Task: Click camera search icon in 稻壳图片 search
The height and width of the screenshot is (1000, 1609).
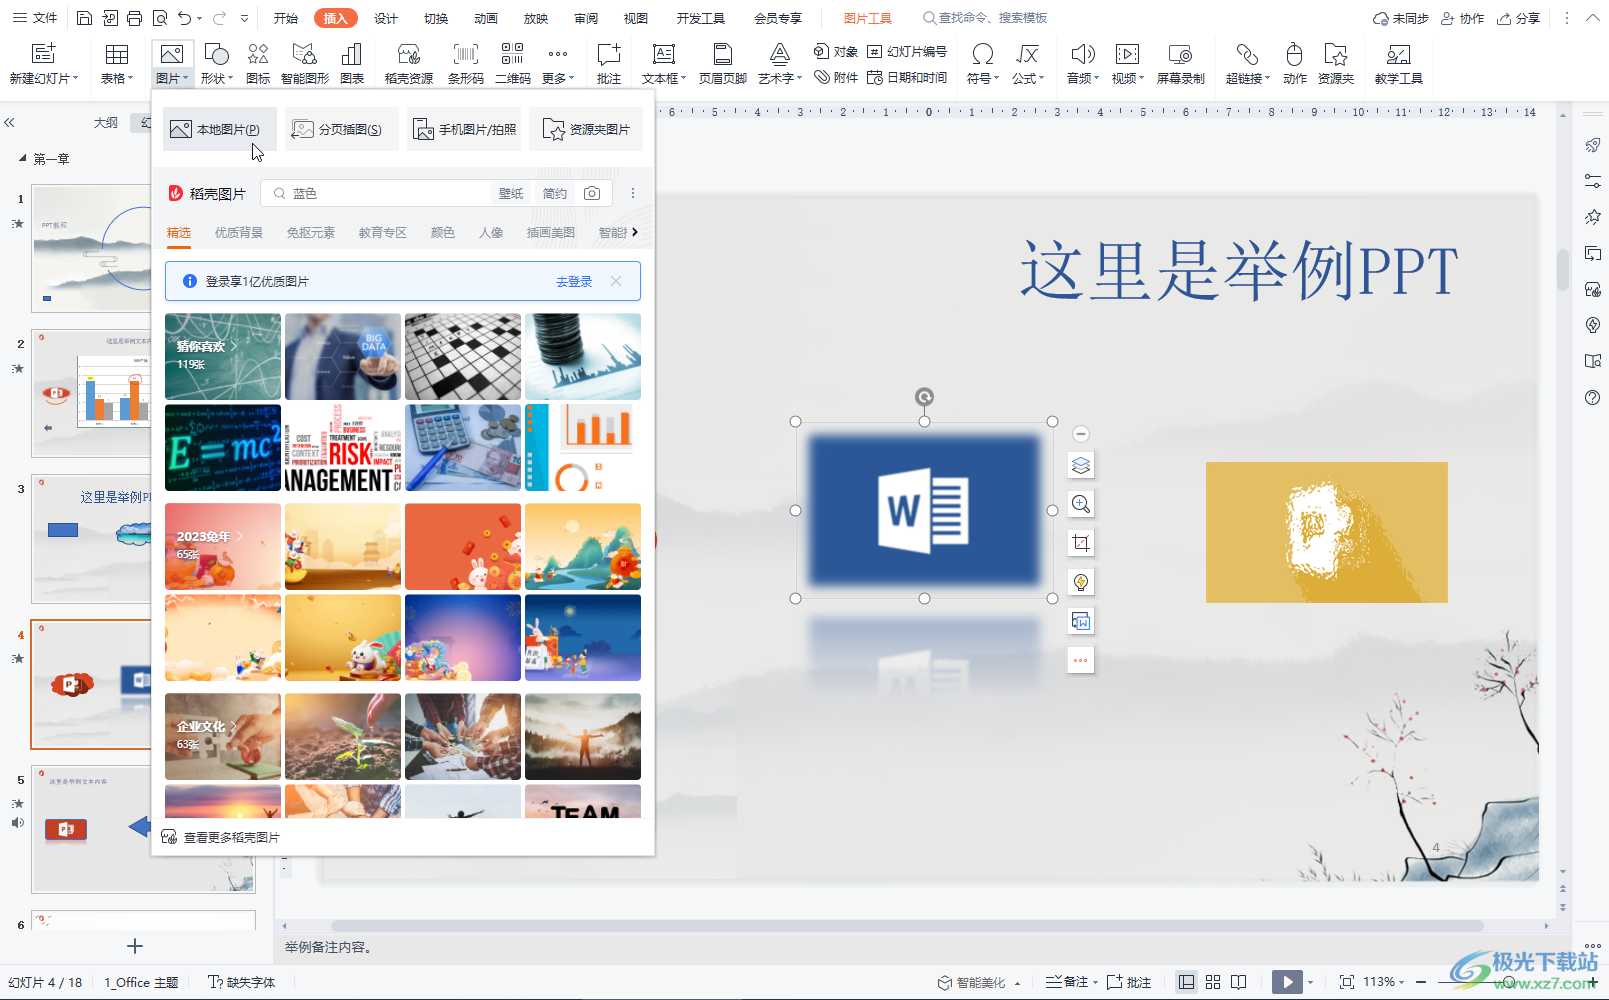Action: [592, 193]
